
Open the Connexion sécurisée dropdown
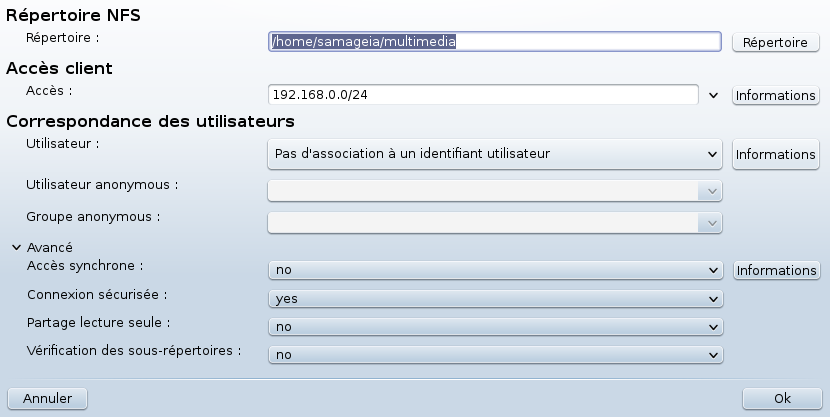[495, 298]
